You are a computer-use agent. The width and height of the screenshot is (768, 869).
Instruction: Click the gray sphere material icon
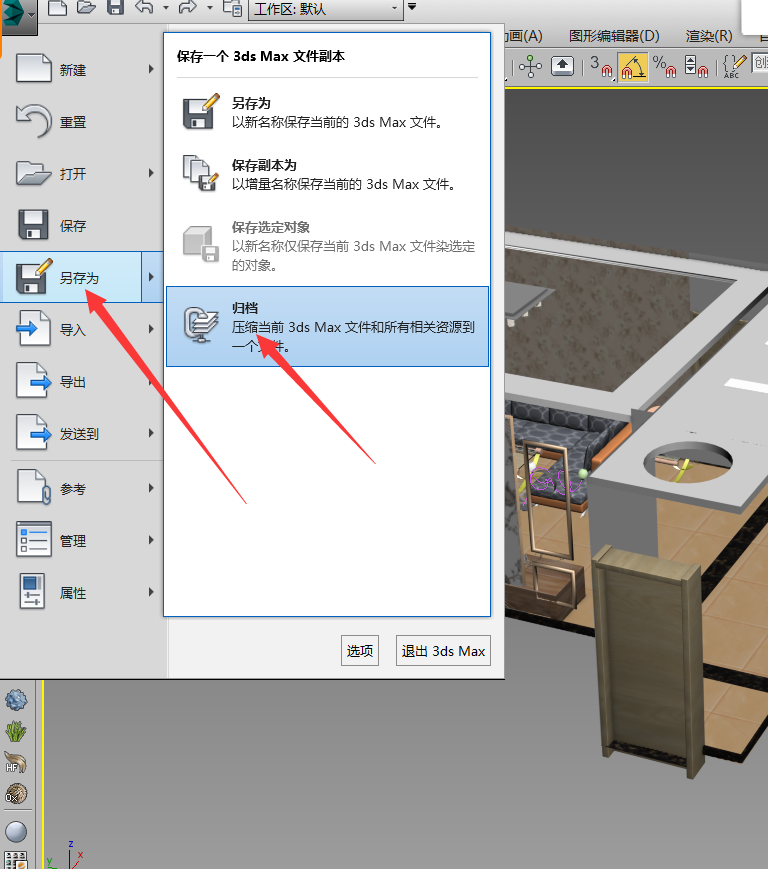pos(15,831)
